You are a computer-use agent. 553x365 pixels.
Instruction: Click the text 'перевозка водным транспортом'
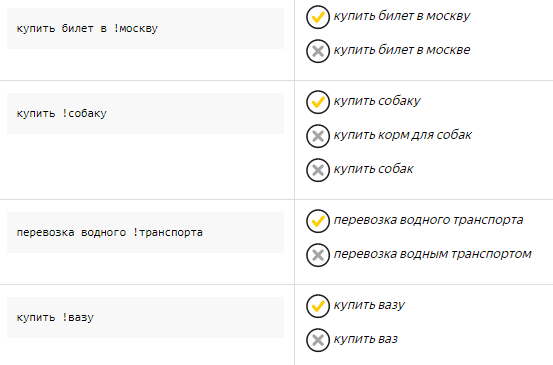433,254
